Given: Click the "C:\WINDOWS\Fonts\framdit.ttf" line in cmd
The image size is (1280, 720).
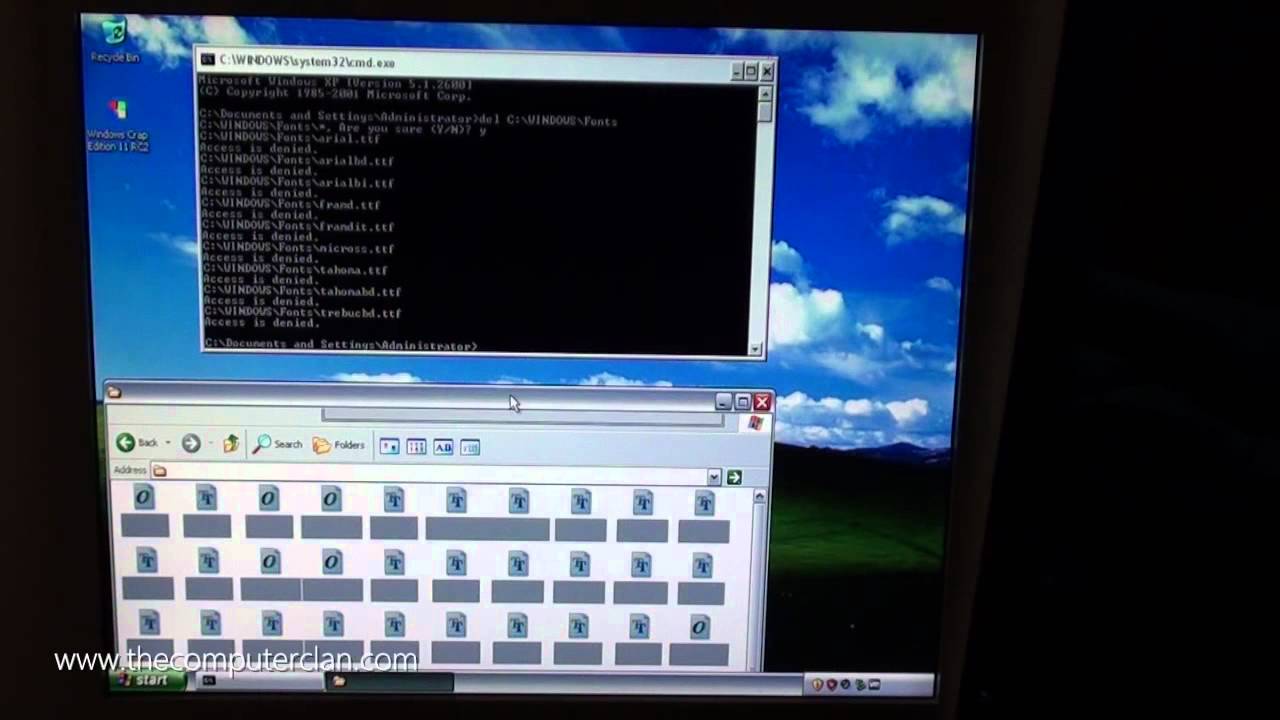Looking at the screenshot, I should [x=298, y=227].
